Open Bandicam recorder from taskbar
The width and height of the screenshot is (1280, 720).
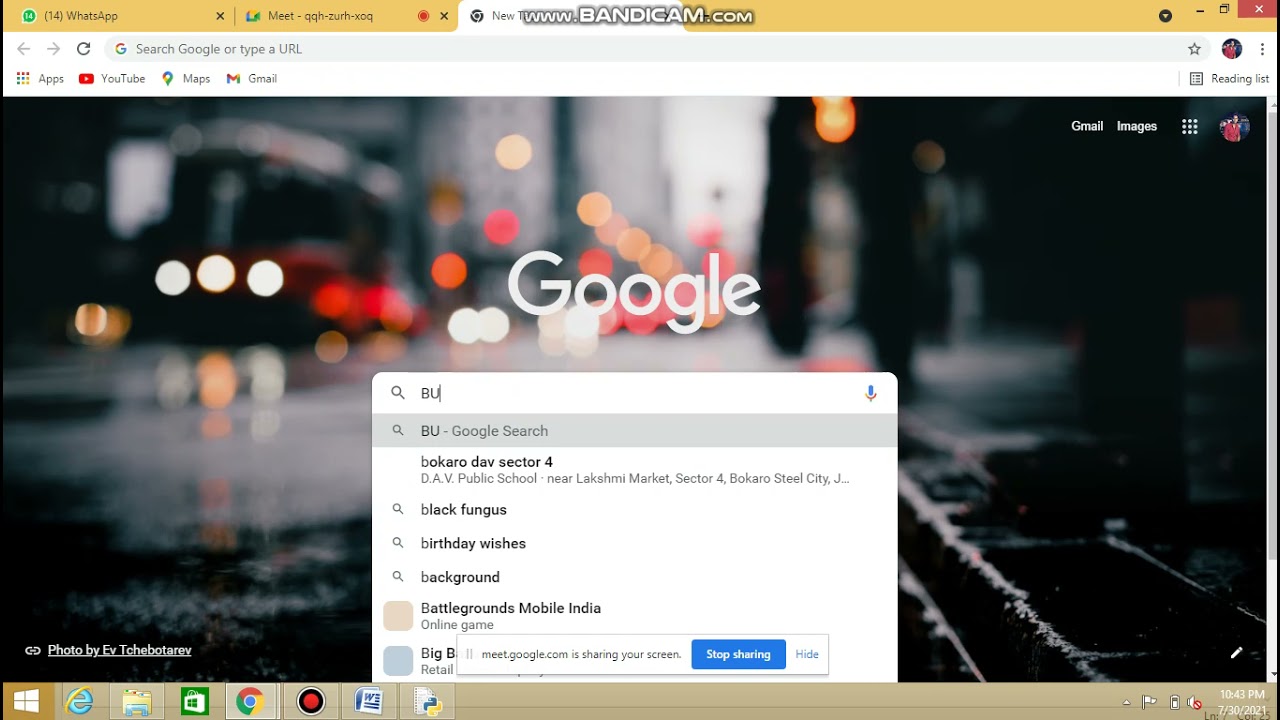click(x=311, y=702)
